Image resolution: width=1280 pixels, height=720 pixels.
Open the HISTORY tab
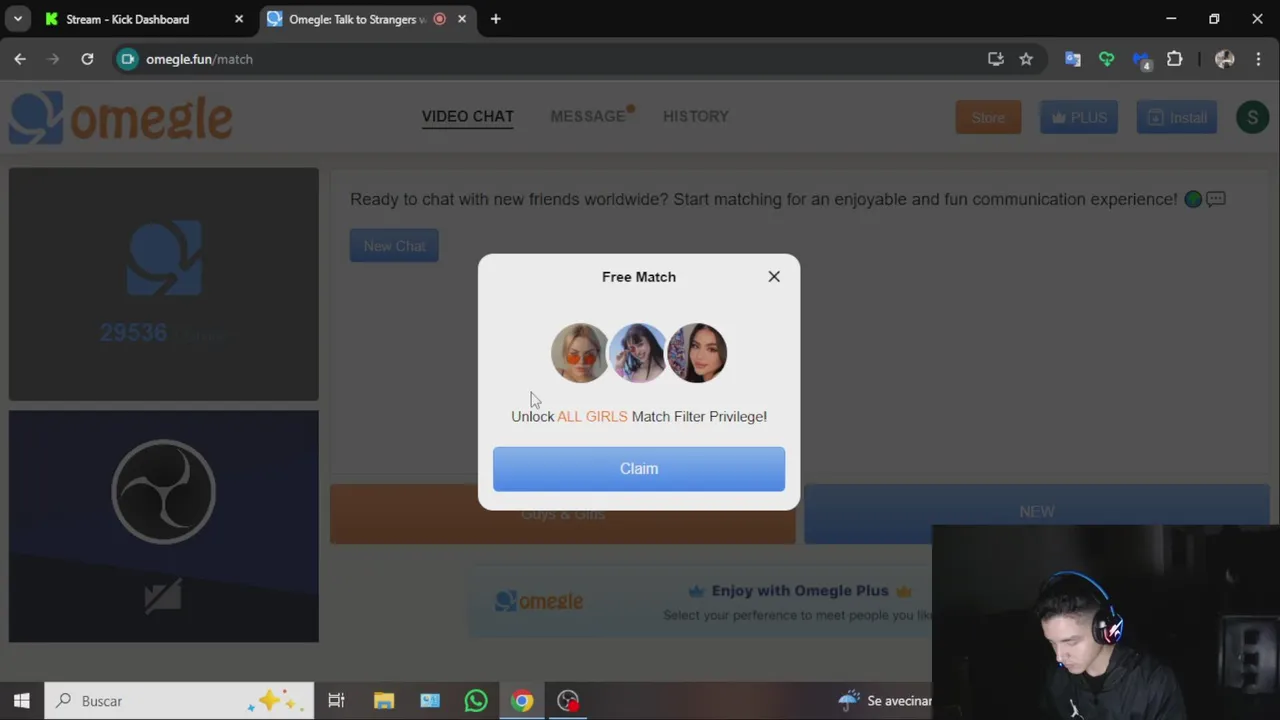click(696, 117)
